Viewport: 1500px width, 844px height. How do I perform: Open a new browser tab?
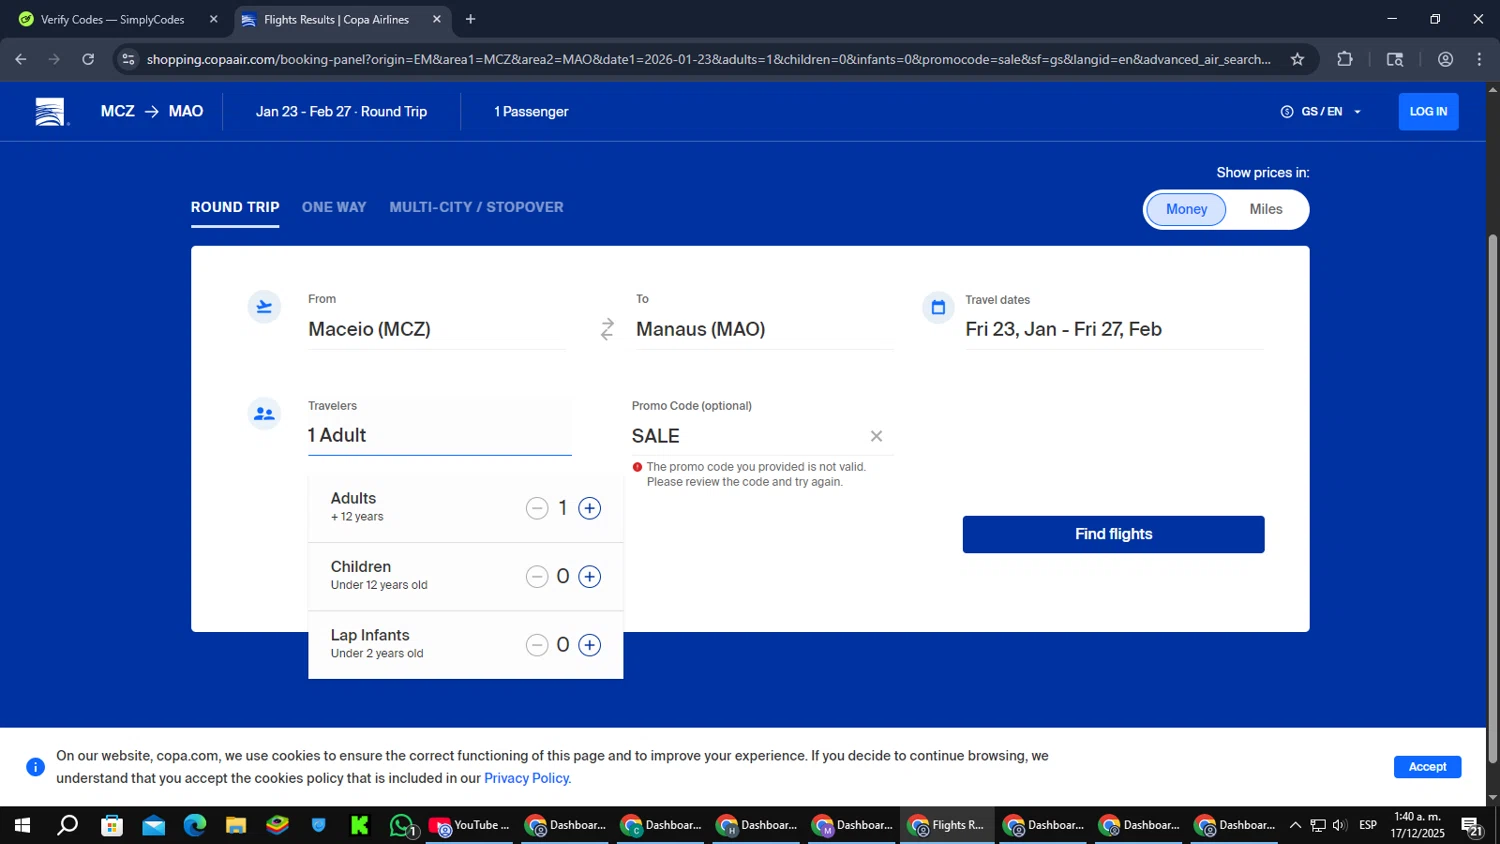click(470, 19)
